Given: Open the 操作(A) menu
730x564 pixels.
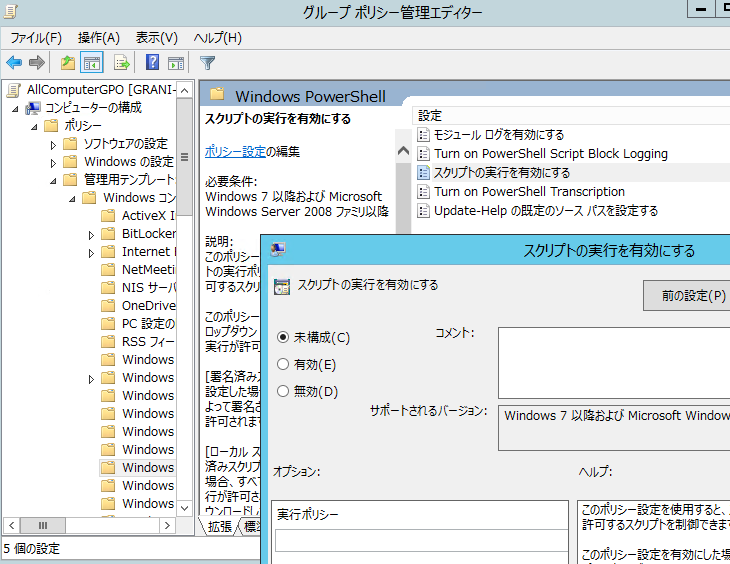Looking at the screenshot, I should coord(99,38).
